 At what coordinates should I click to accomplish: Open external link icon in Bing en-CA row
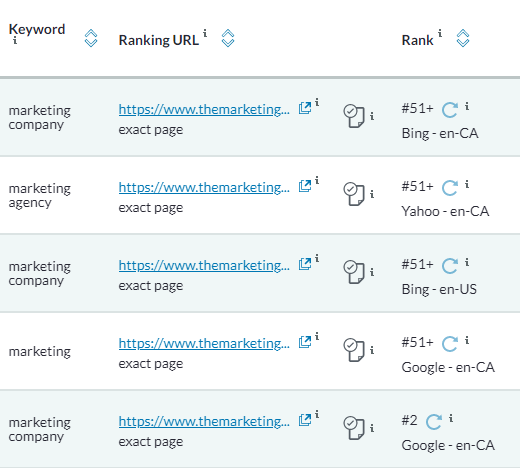pyautogui.click(x=305, y=108)
